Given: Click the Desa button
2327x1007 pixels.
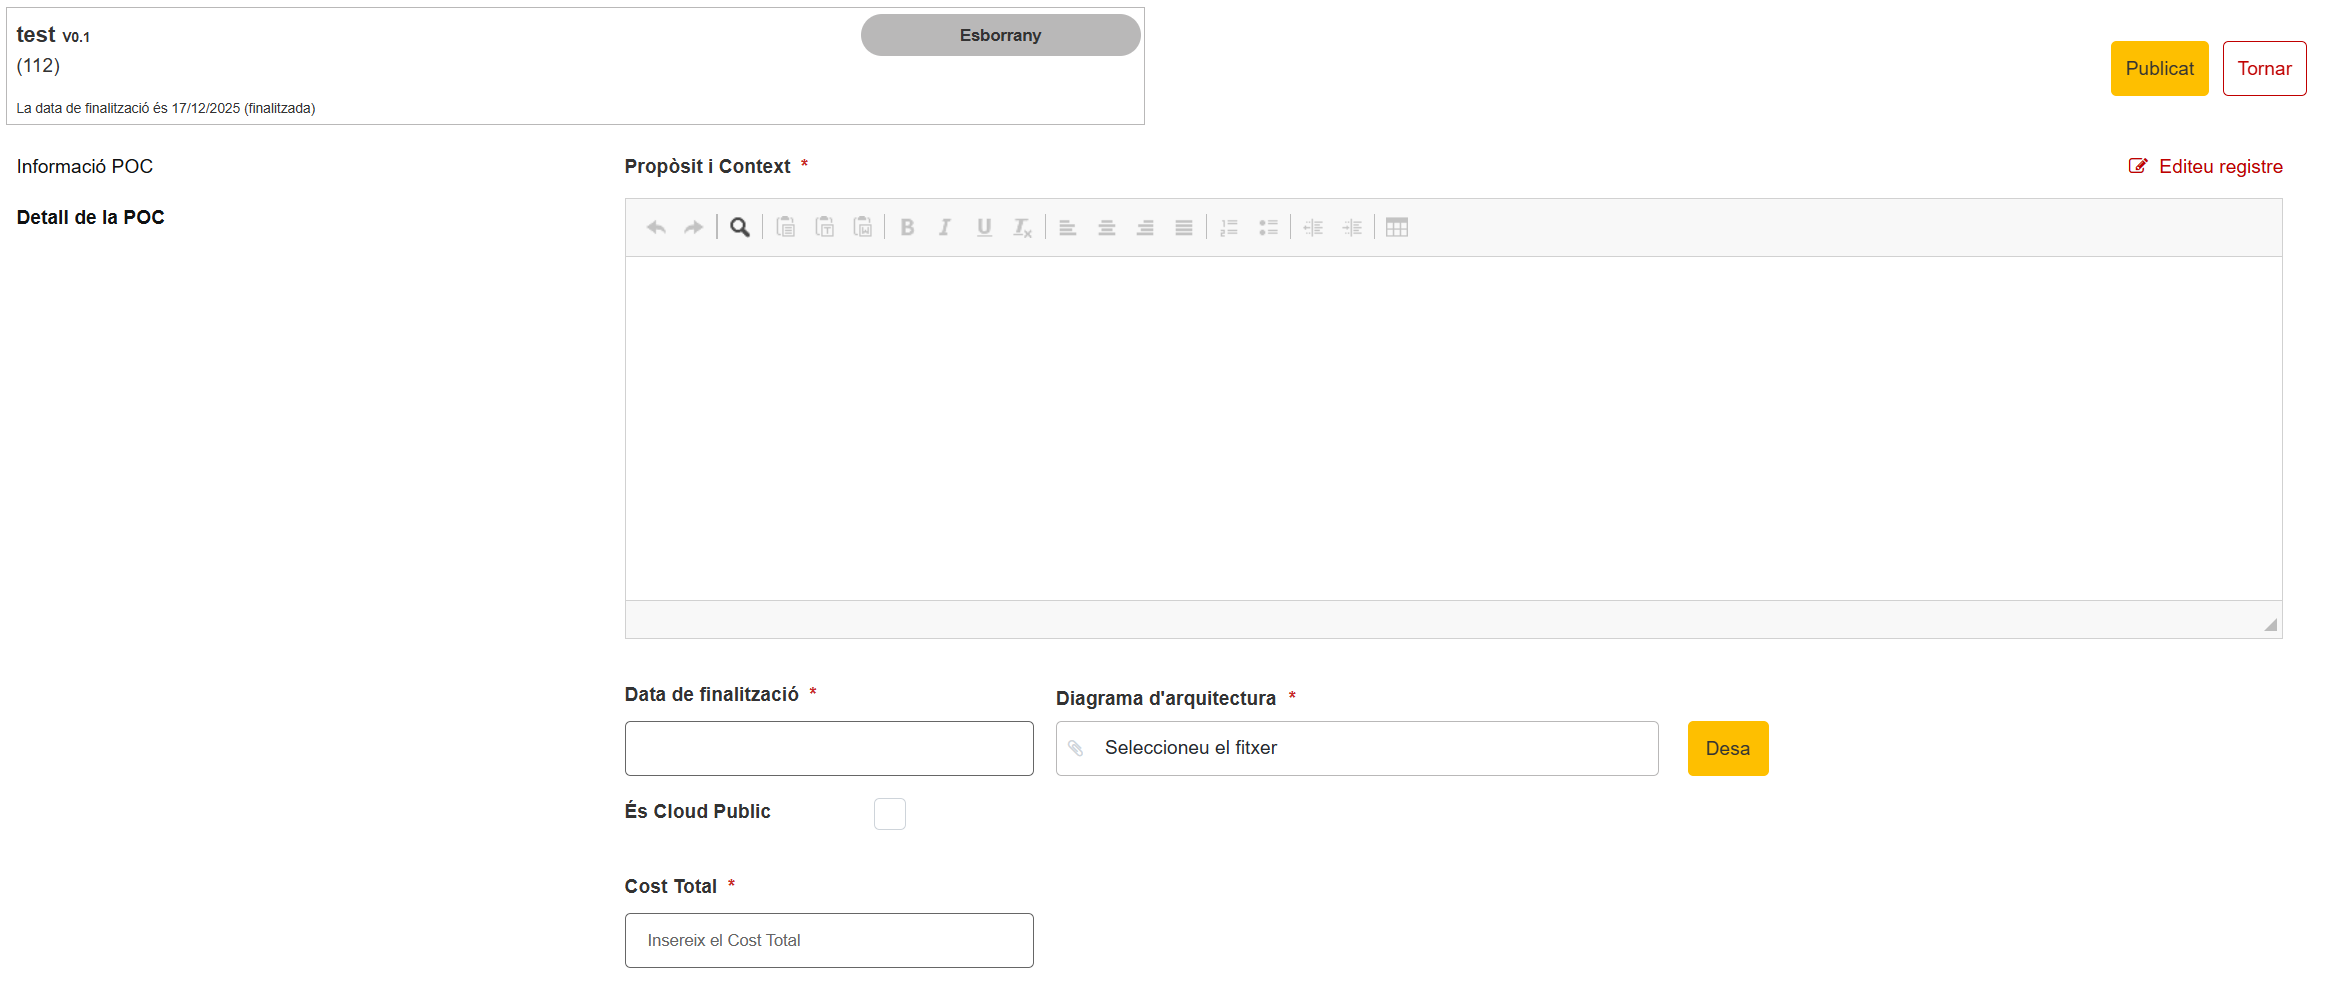Looking at the screenshot, I should (1728, 748).
